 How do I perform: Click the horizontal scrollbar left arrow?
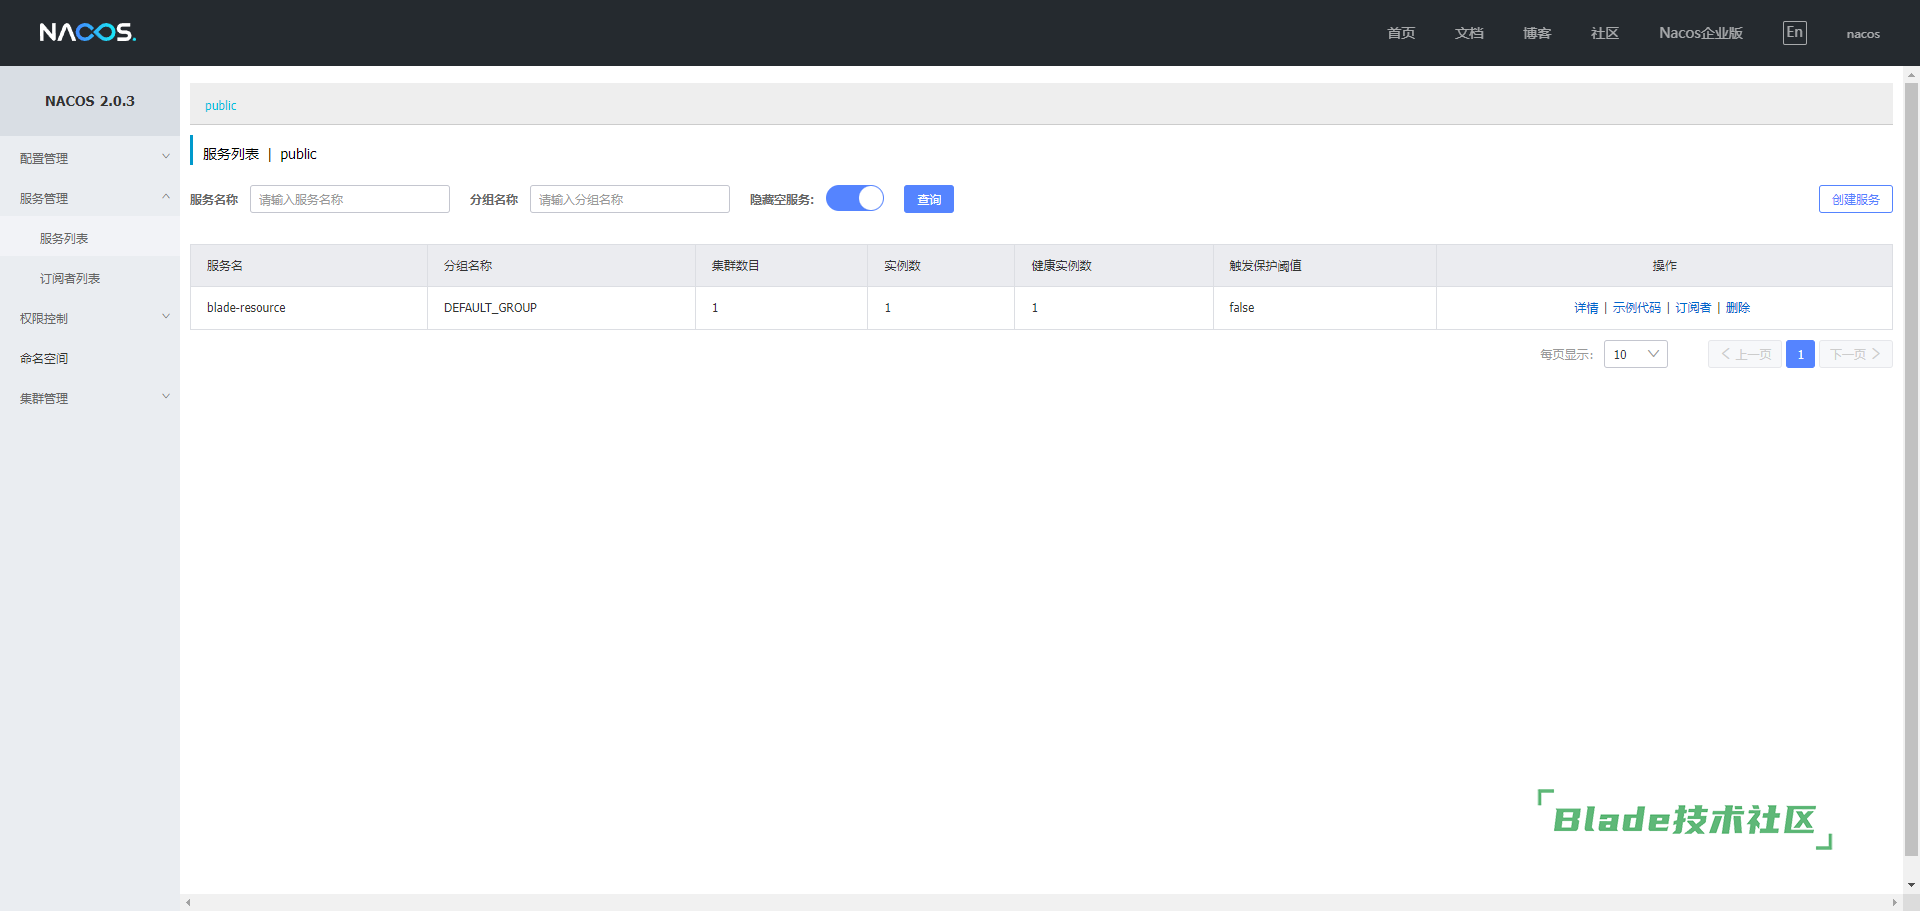coord(188,902)
